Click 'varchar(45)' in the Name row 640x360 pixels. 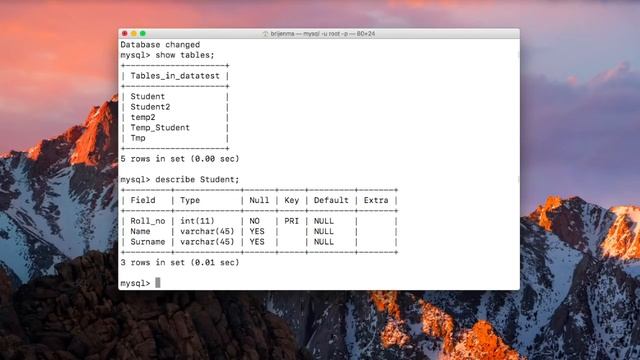[207, 231]
